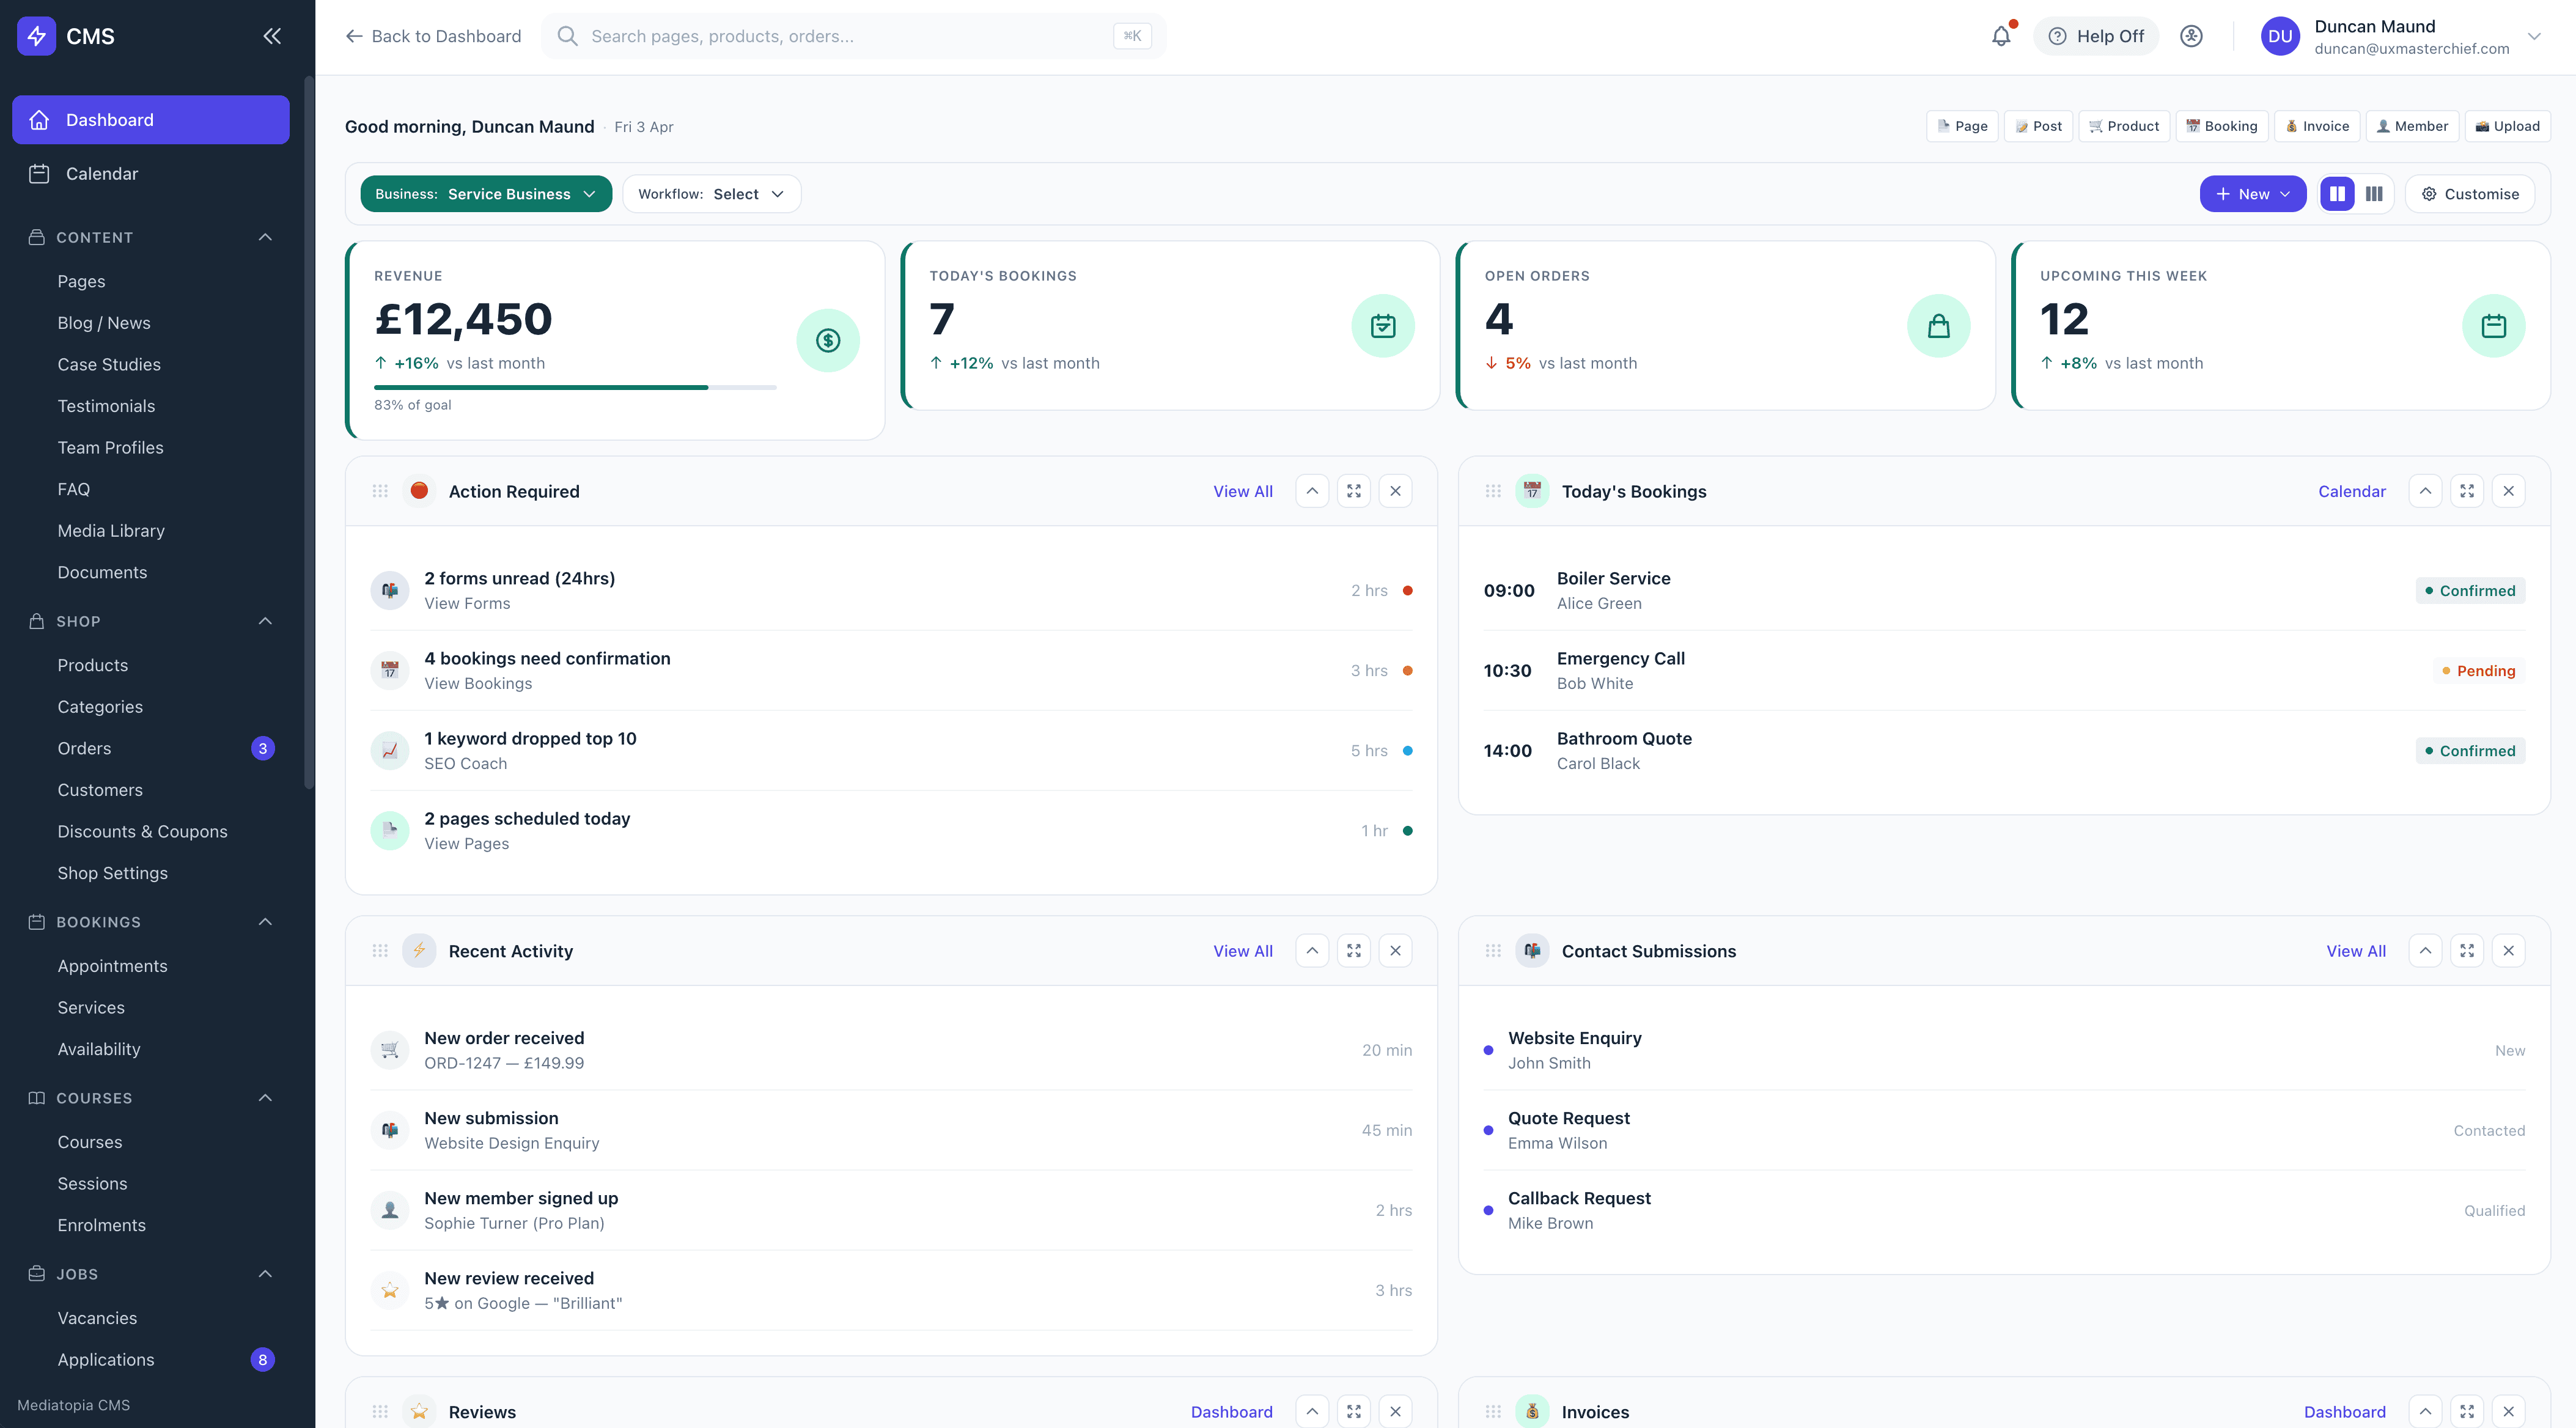This screenshot has height=1428, width=2576.
Task: Collapse the sidebar with the chevron icon
Action: pyautogui.click(x=271, y=35)
